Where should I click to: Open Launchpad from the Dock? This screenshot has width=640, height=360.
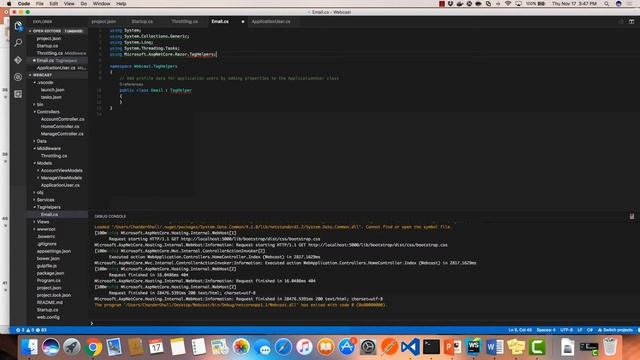(72, 347)
